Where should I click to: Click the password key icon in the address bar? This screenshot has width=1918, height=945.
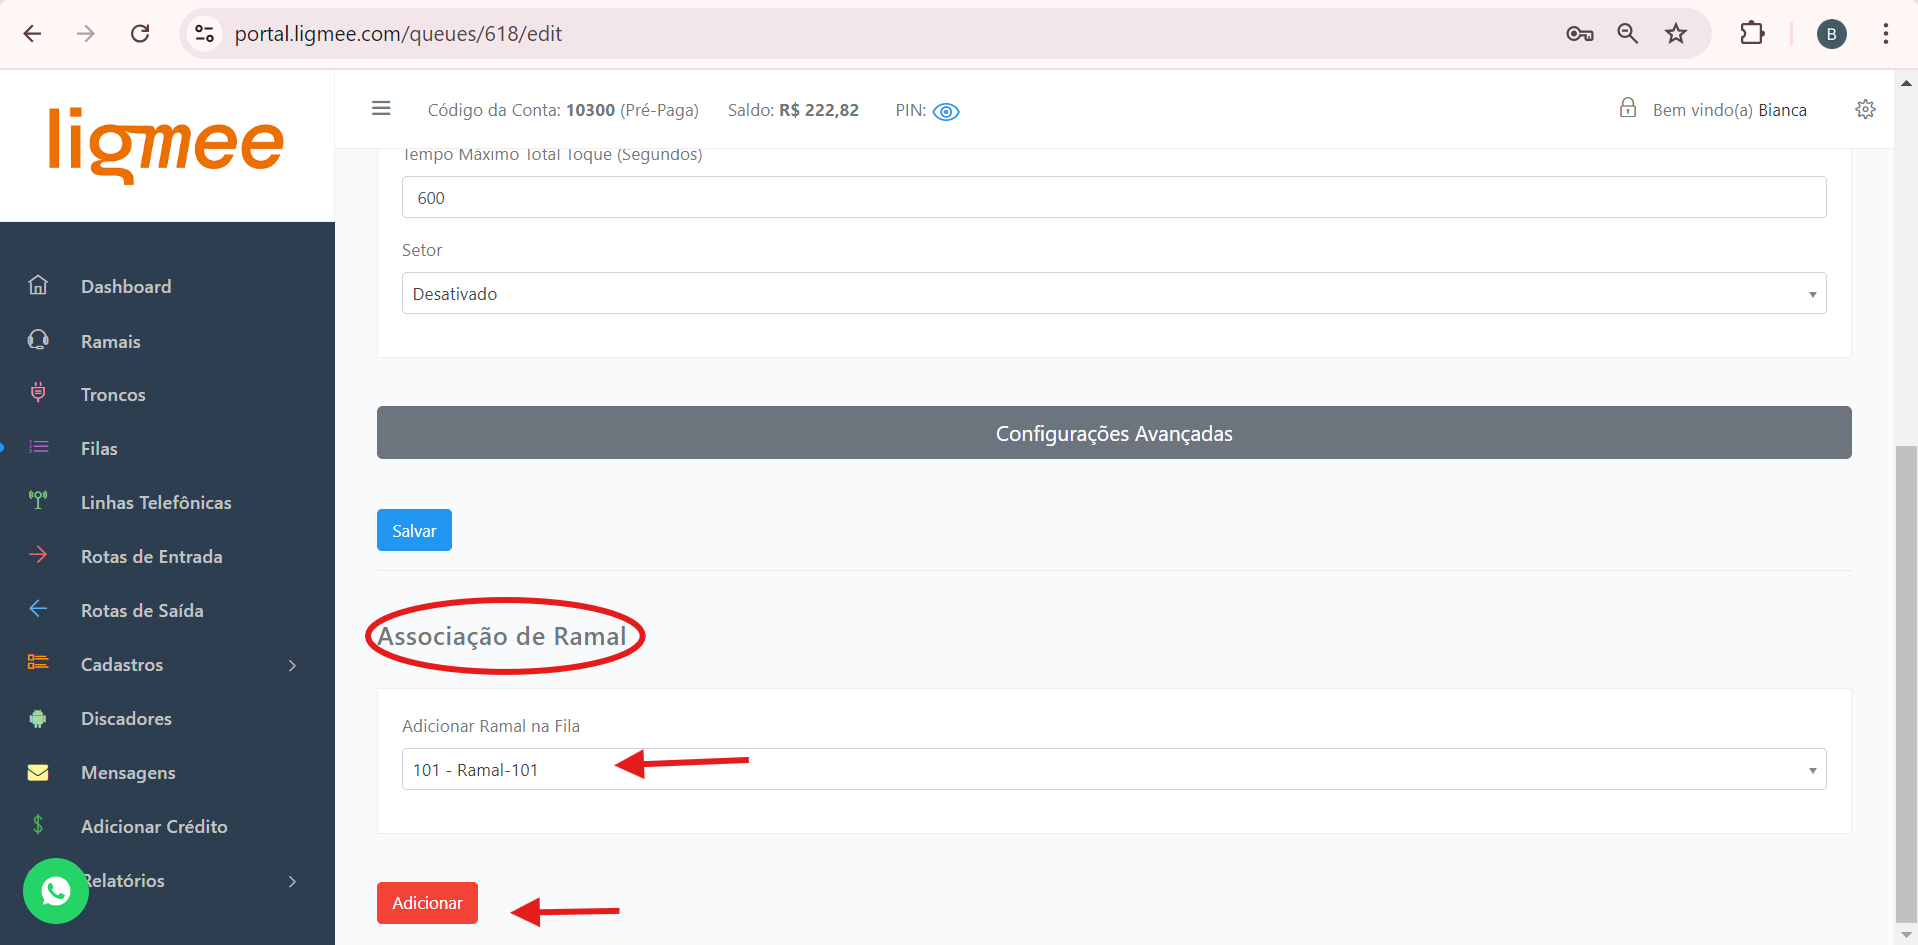tap(1579, 34)
